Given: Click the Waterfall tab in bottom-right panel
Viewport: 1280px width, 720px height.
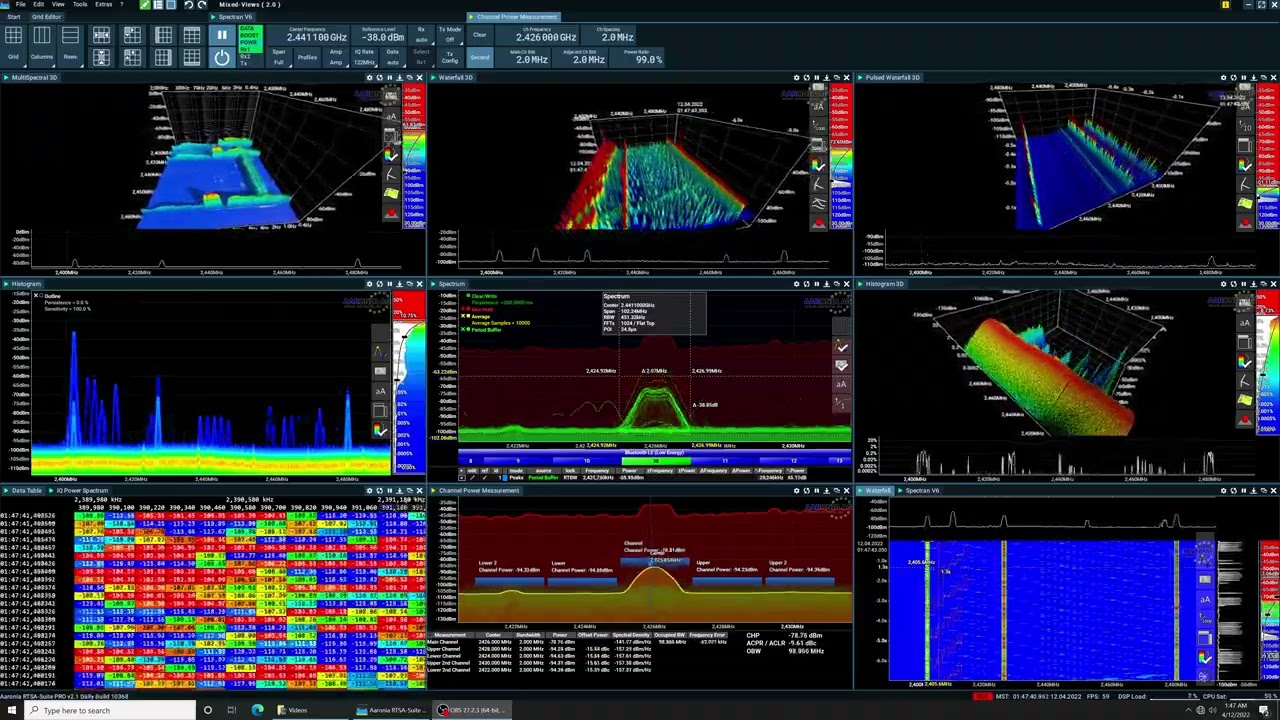Looking at the screenshot, I should (x=875, y=491).
